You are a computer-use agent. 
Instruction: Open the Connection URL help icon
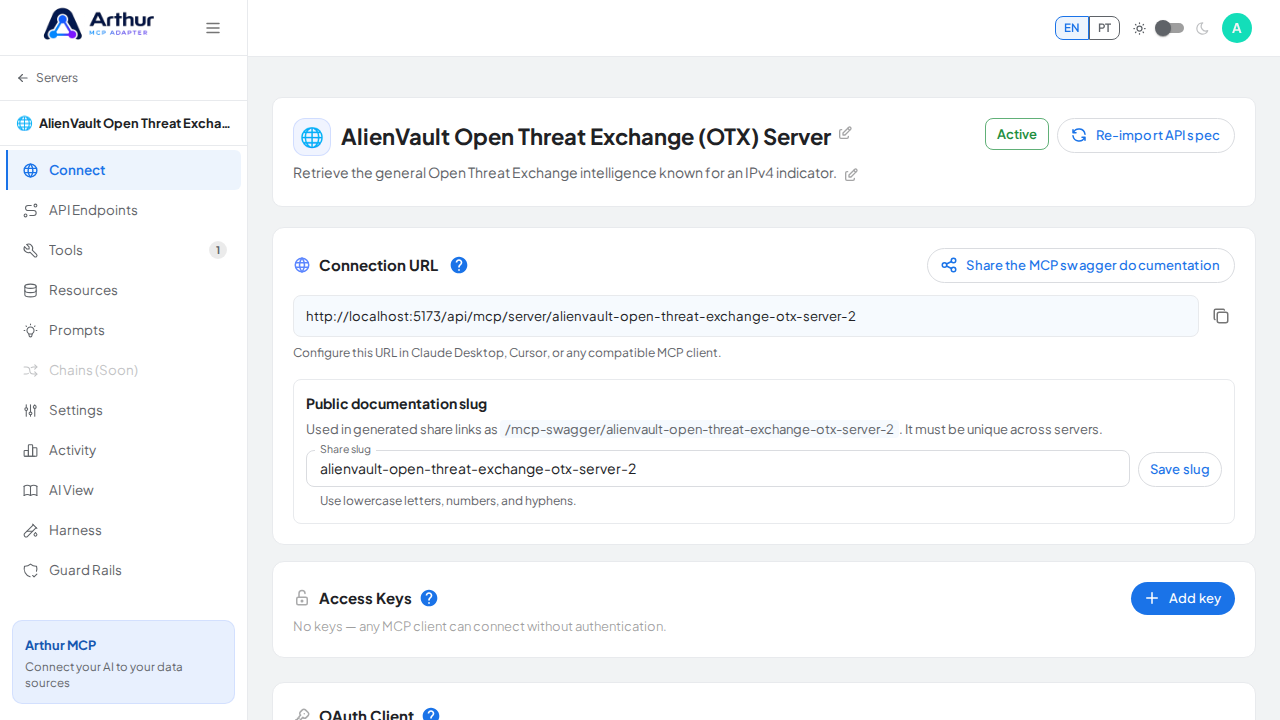pos(459,265)
